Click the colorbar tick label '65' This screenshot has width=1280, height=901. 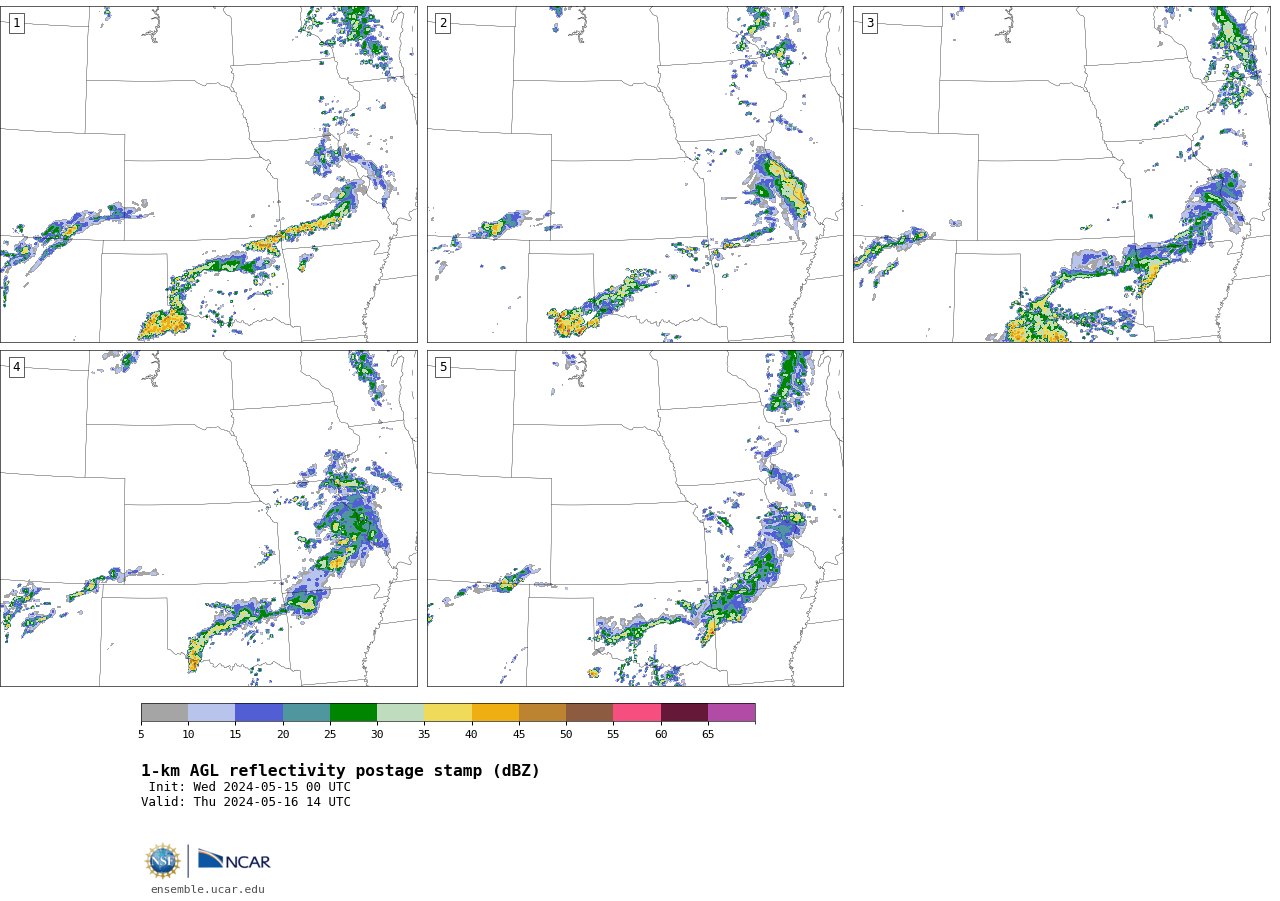pyautogui.click(x=708, y=735)
